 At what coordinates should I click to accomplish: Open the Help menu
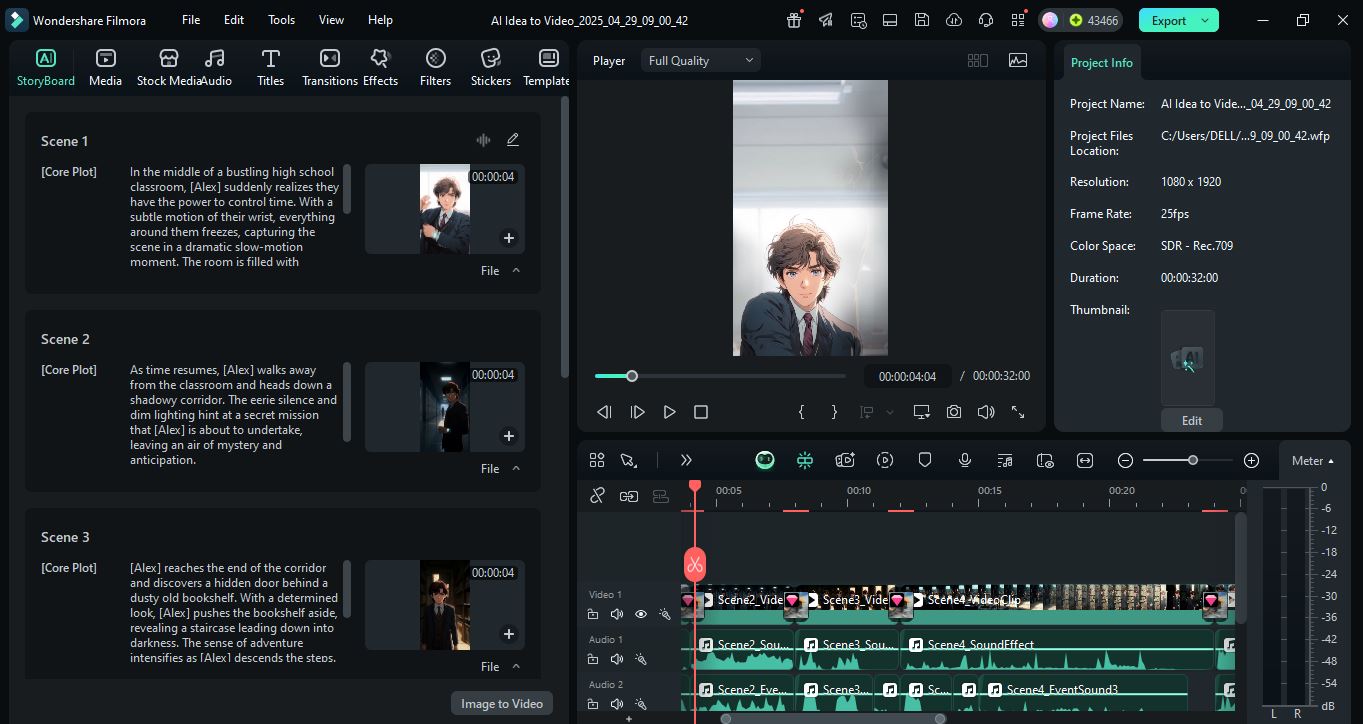point(380,20)
